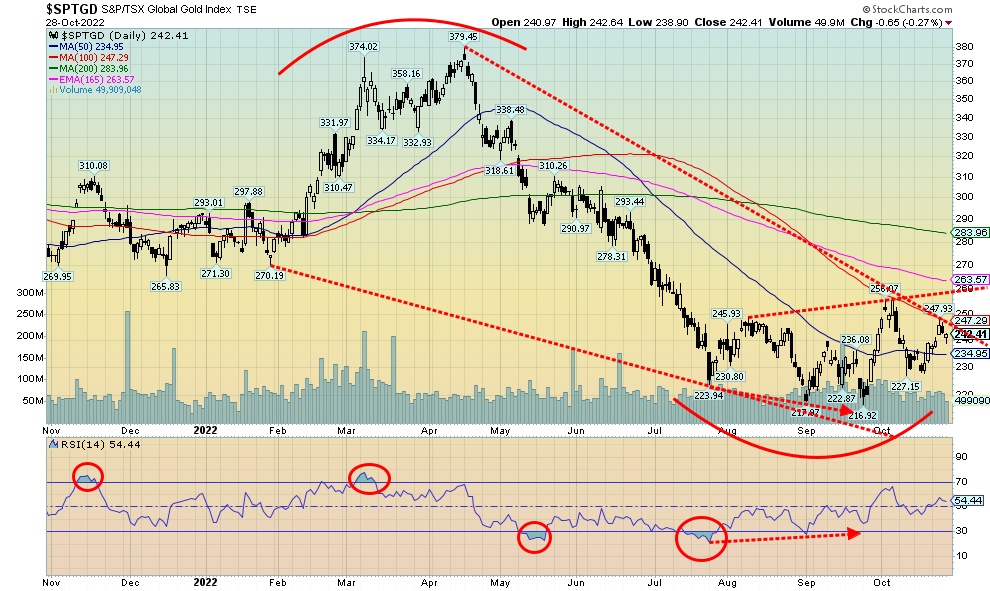Click the red circle at RSI March peak

click(x=368, y=479)
